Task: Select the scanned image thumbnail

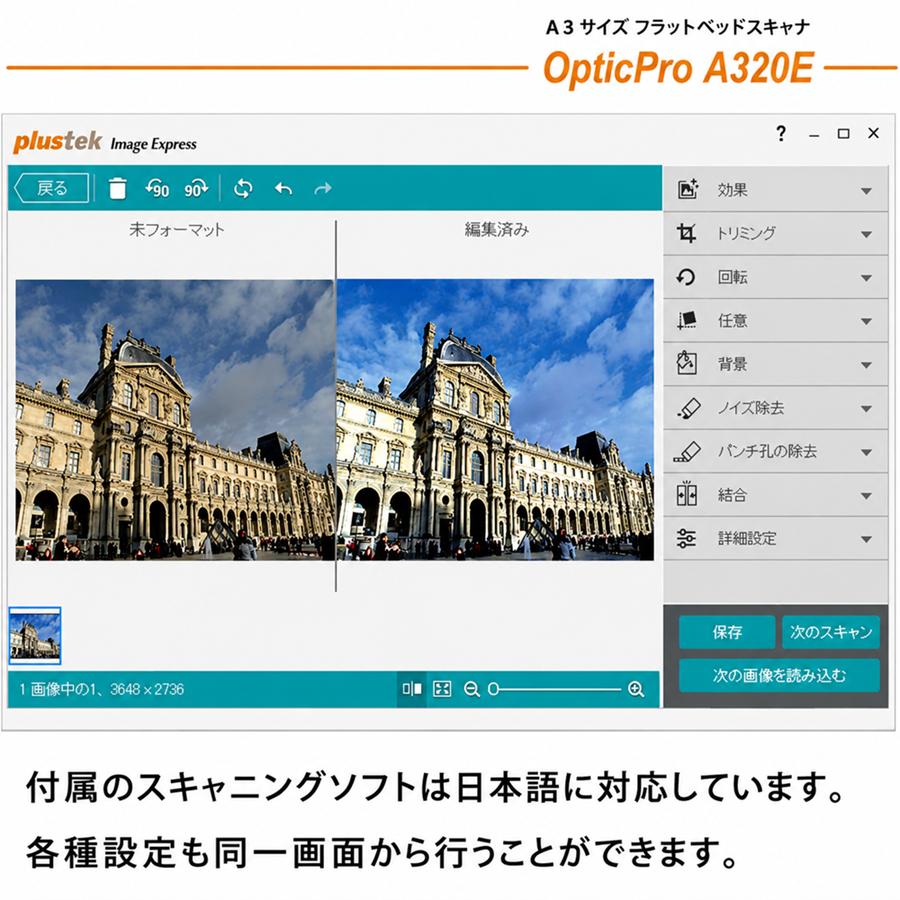Action: click(x=34, y=635)
